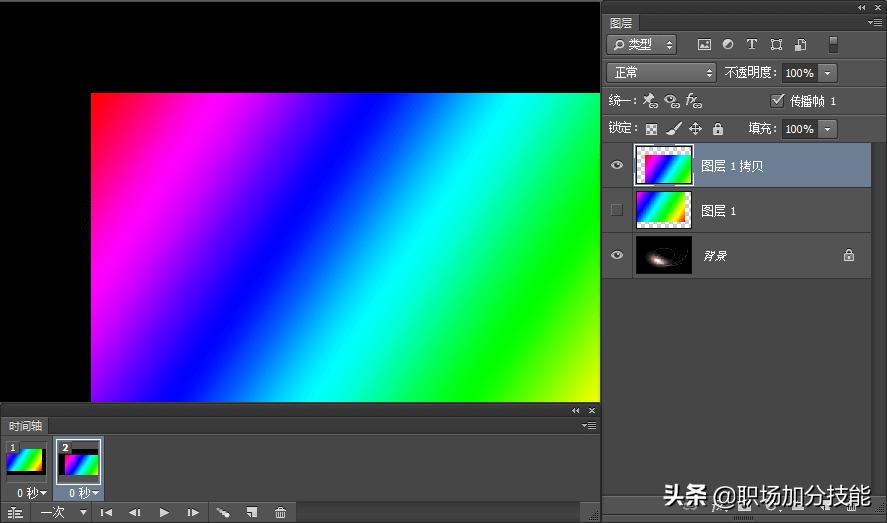Open frame 1 delay 0 秒 dropdown
Viewport: 887px width, 523px height.
tap(32, 493)
